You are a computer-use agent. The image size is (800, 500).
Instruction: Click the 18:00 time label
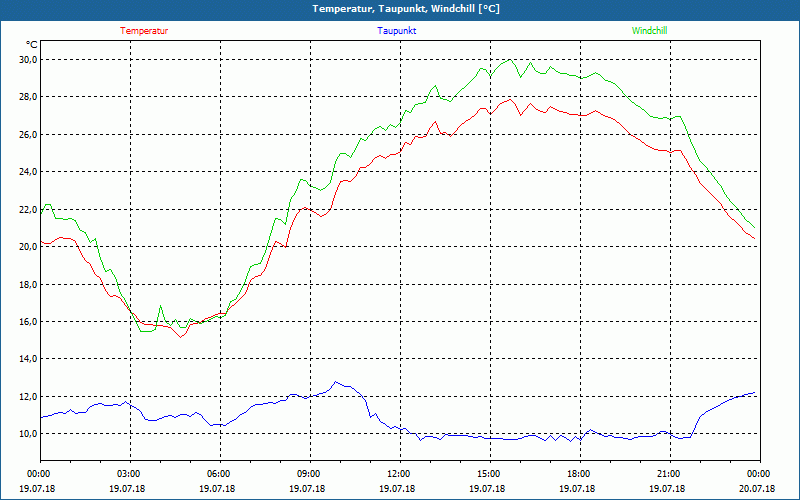pyautogui.click(x=580, y=474)
